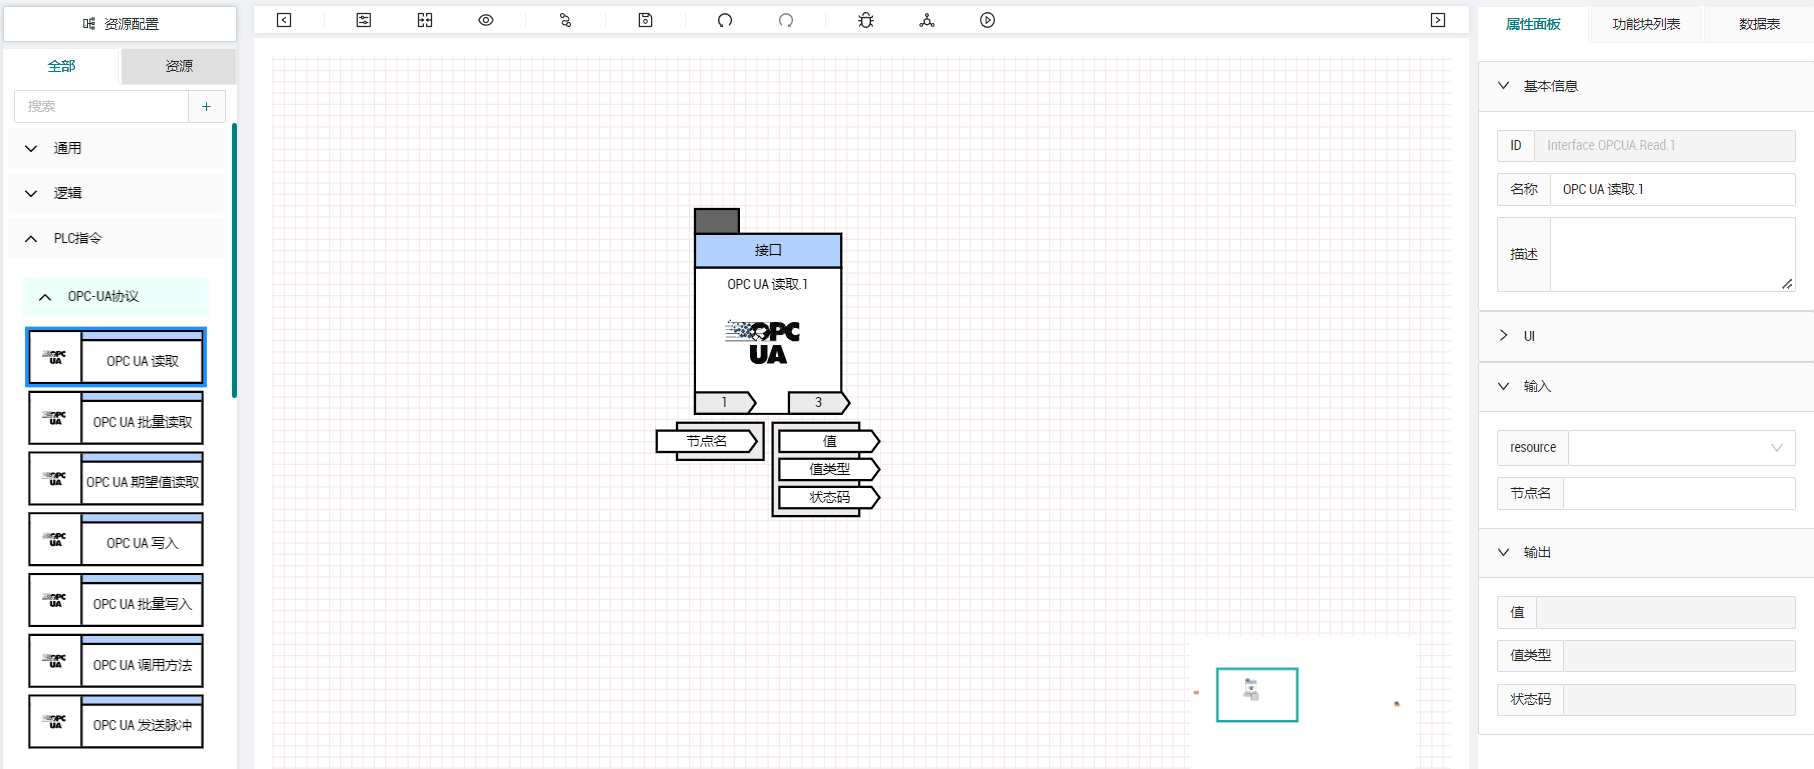The image size is (1814, 769).
Task: Click the 节点名 input field in properties
Action: (x=1679, y=493)
